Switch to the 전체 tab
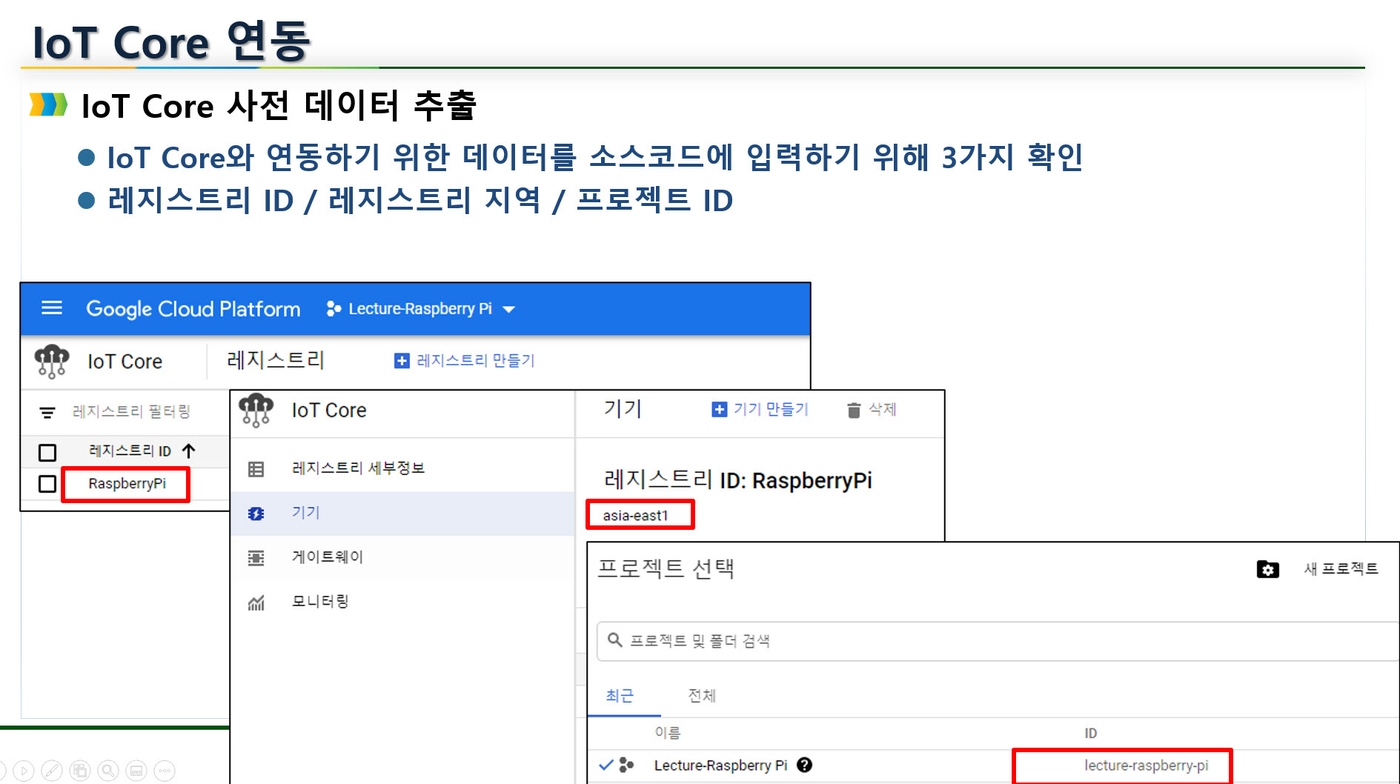The width and height of the screenshot is (1400, 784). 702,695
